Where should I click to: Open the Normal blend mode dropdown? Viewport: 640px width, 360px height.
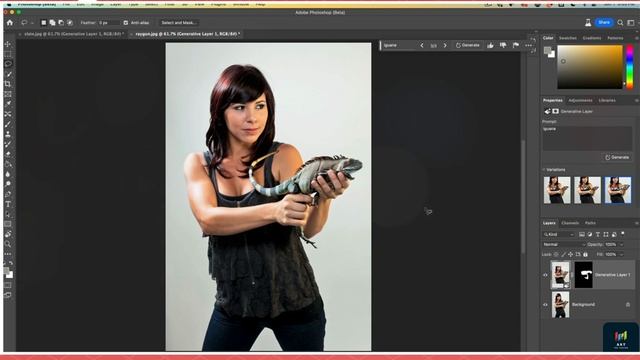564,244
